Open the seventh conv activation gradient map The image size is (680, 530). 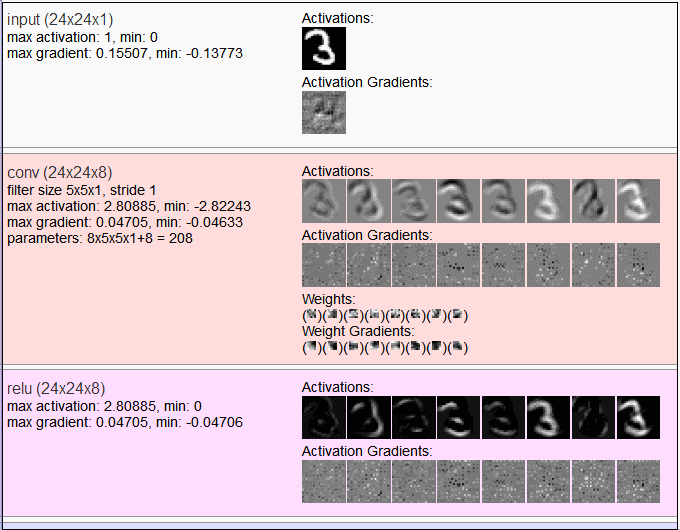[594, 265]
